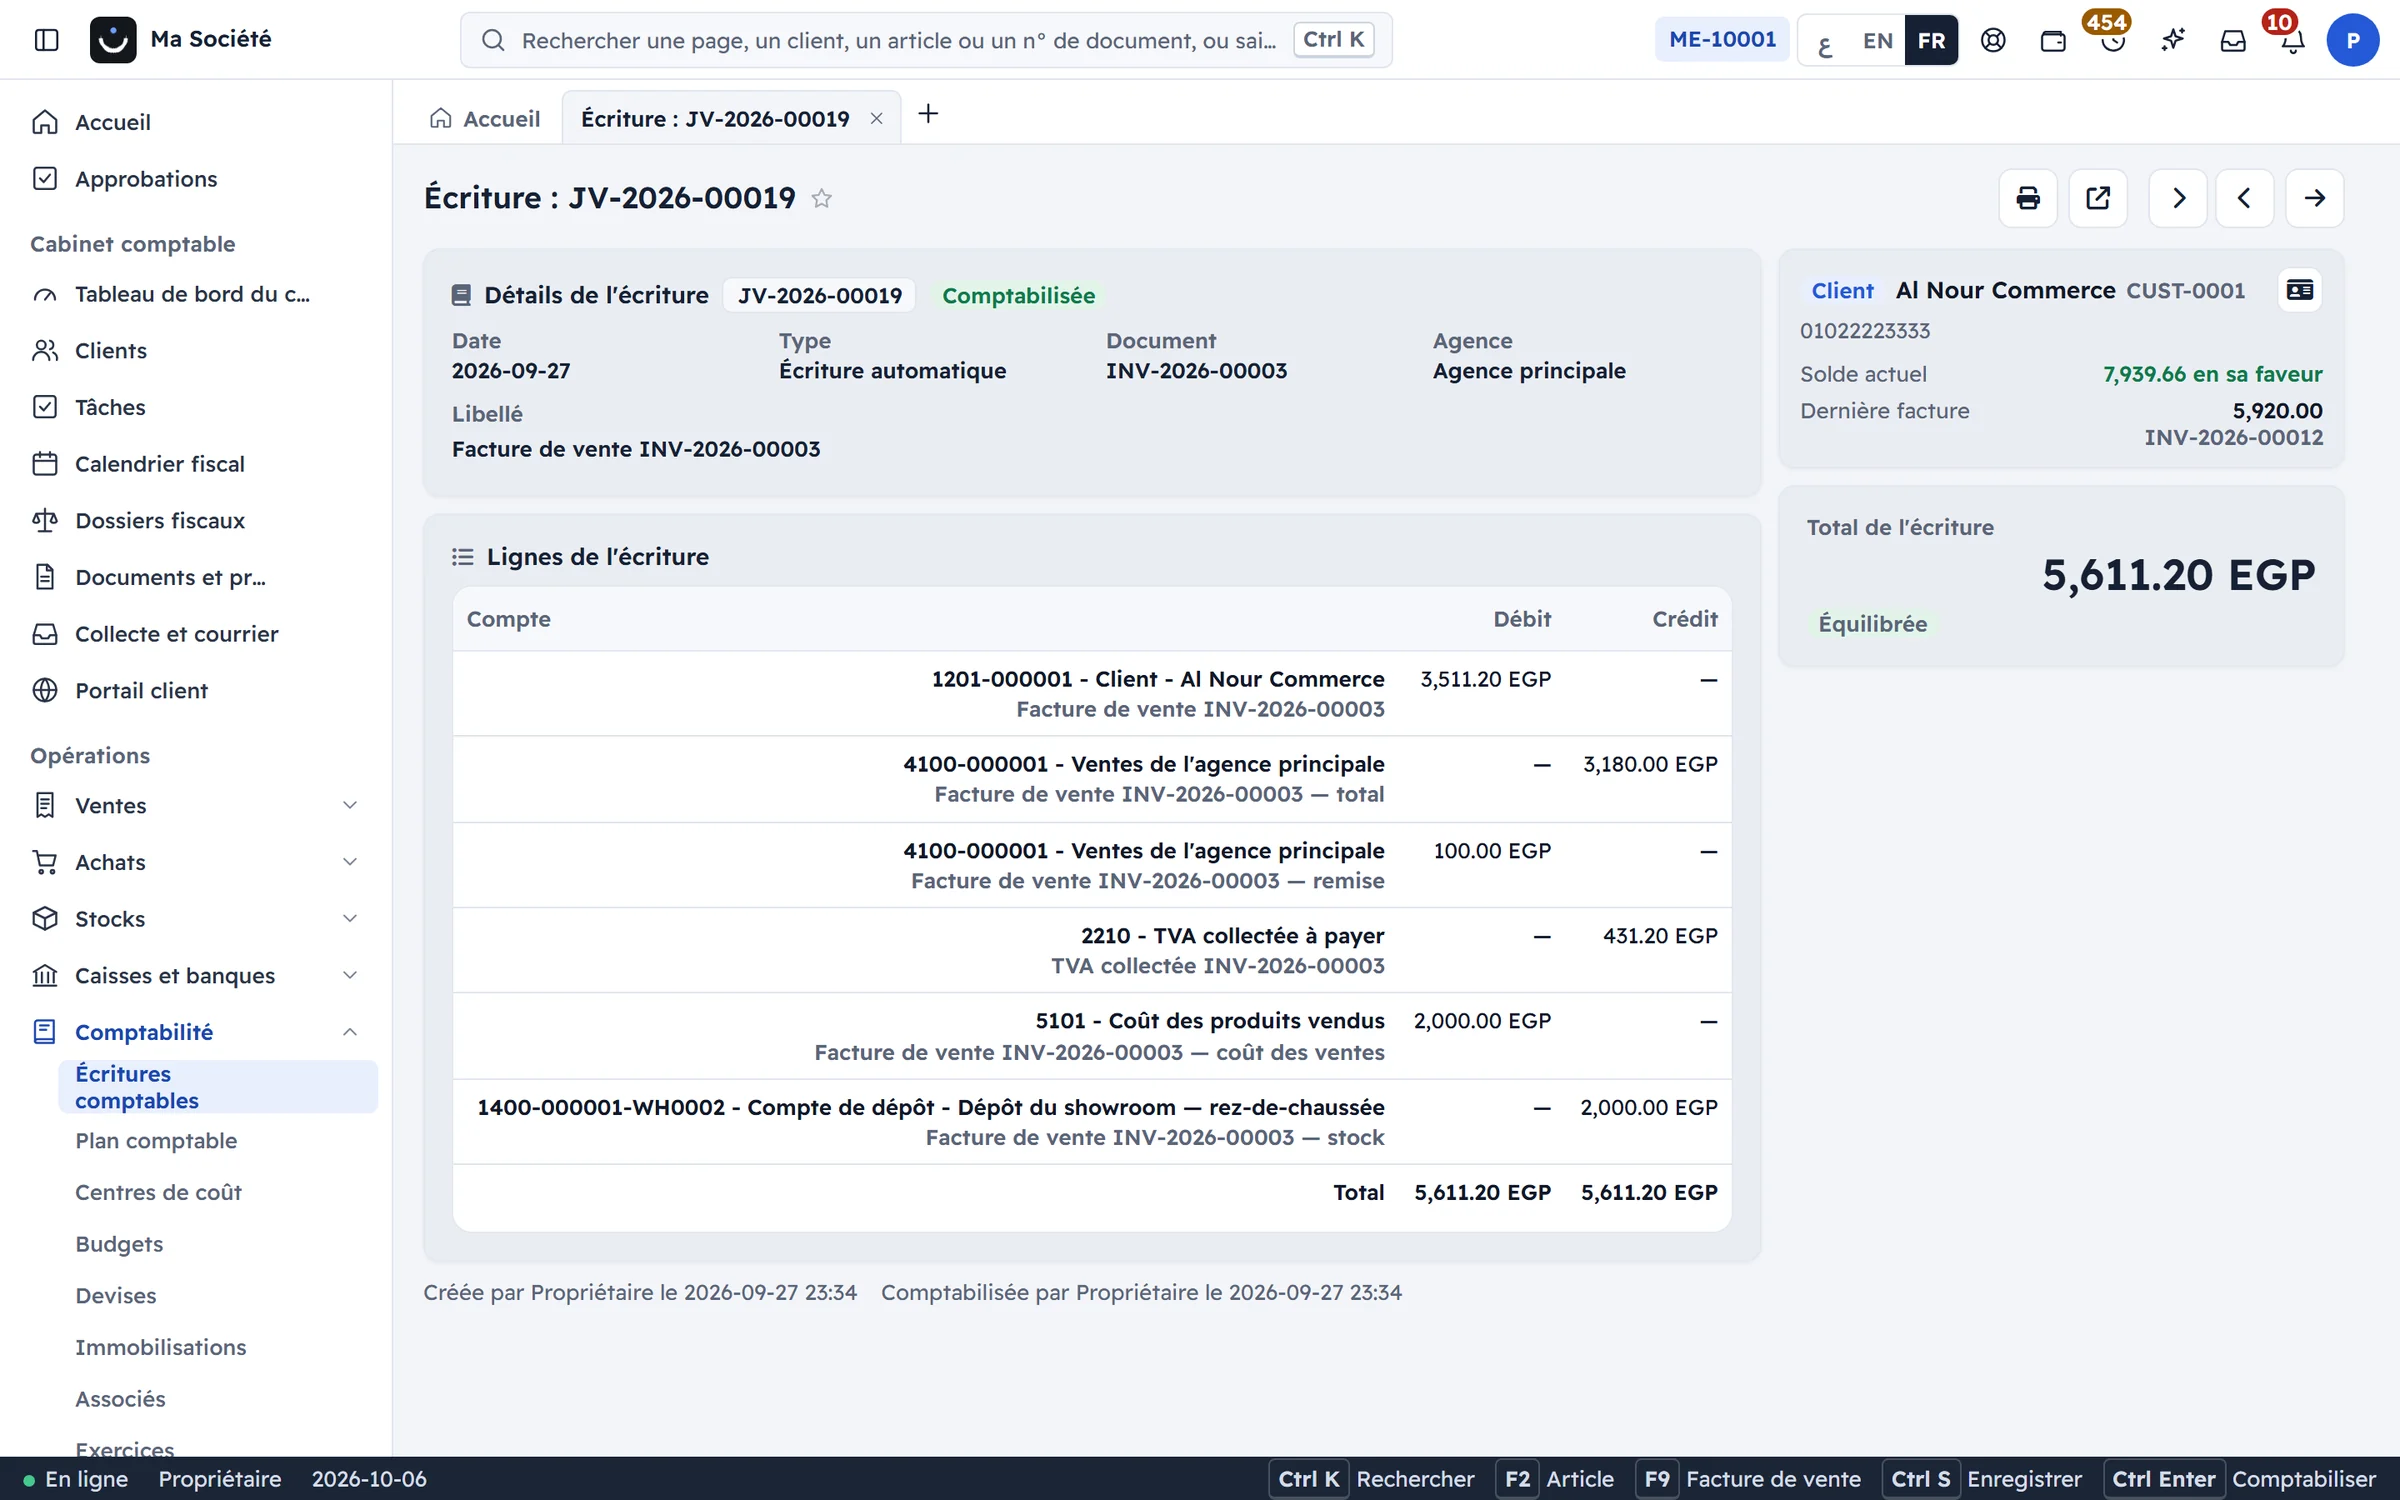Switch to the Accueil tab
This screenshot has width=2400, height=1500.
point(486,118)
